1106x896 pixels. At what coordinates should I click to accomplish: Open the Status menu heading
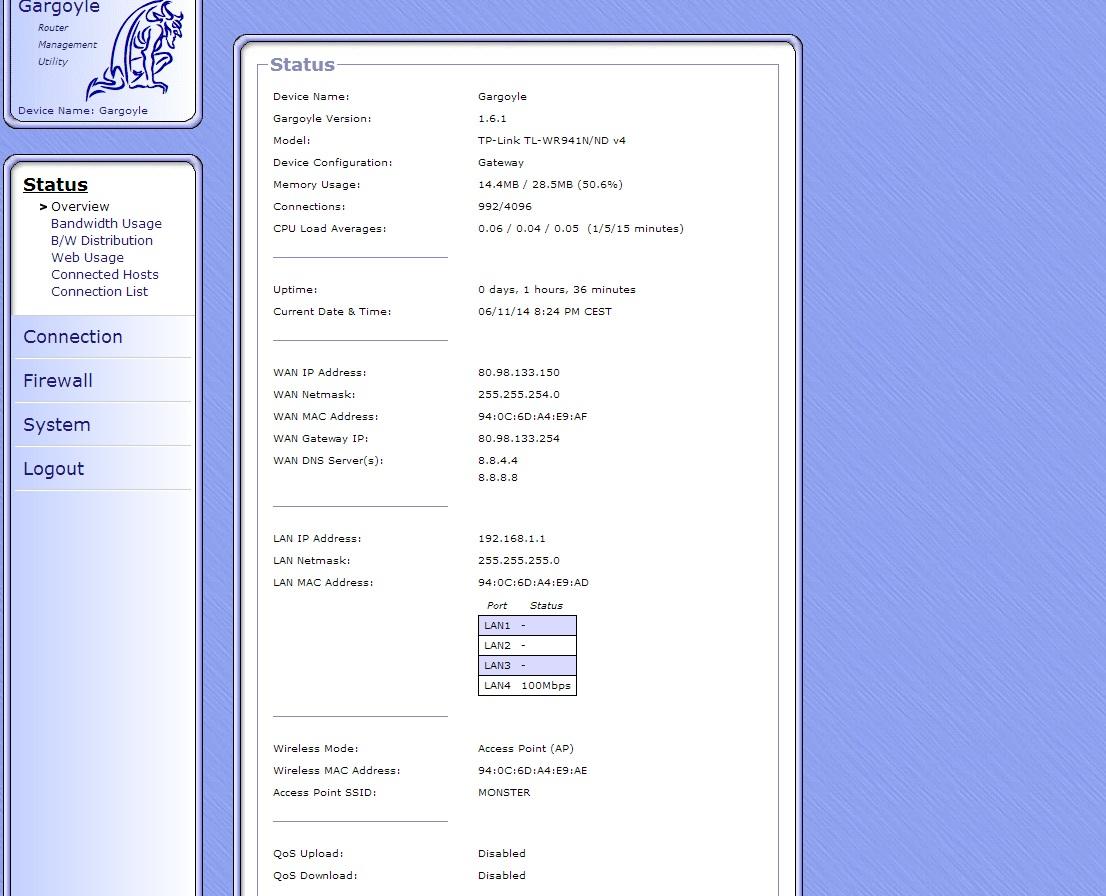pos(55,185)
